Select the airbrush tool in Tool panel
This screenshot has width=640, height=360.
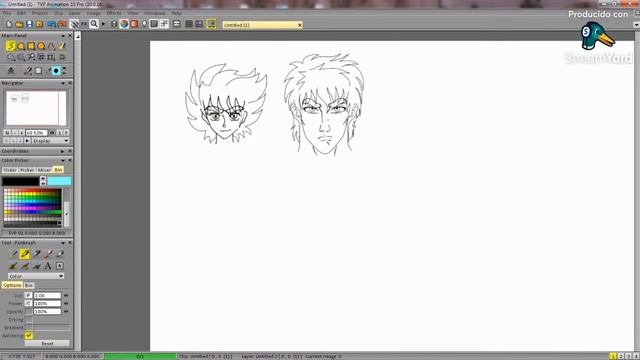coord(37,254)
